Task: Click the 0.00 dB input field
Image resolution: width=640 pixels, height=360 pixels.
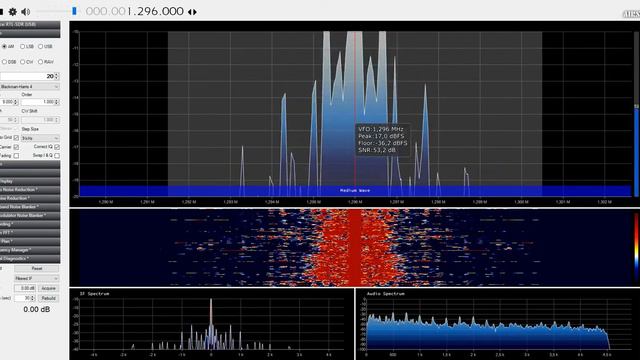Action: (25, 288)
